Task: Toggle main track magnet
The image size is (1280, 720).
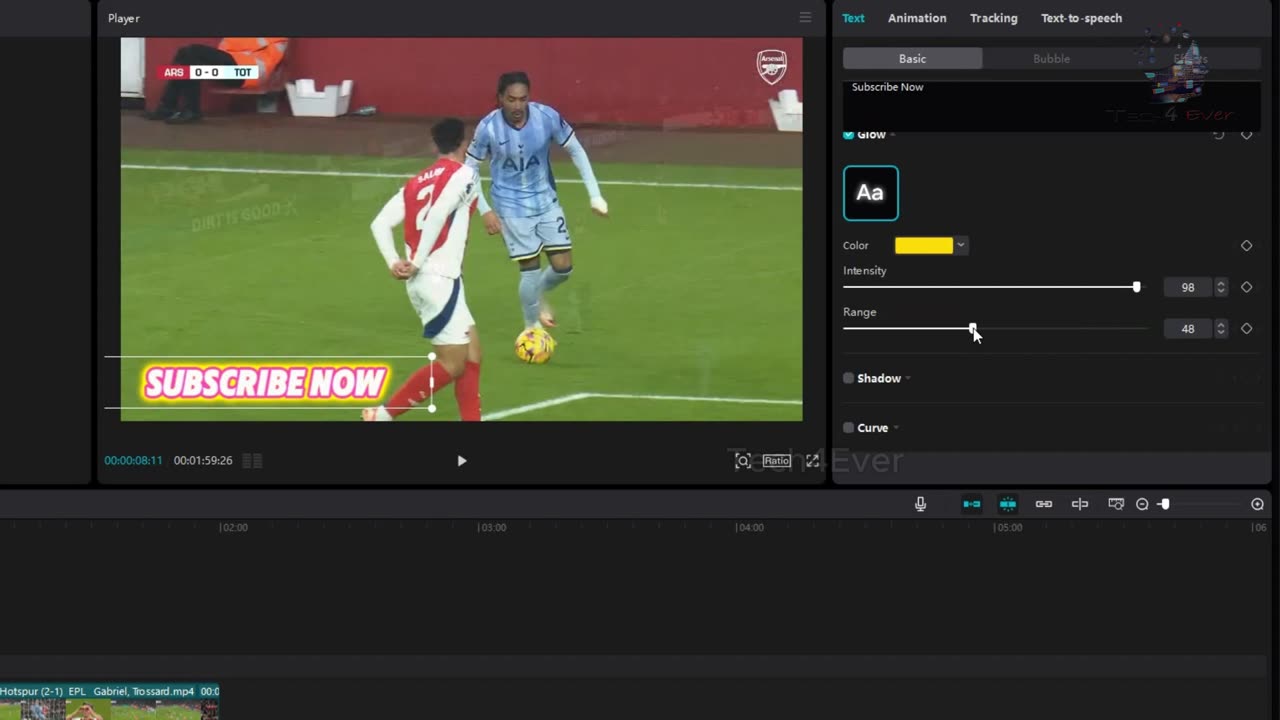Action: tap(971, 504)
